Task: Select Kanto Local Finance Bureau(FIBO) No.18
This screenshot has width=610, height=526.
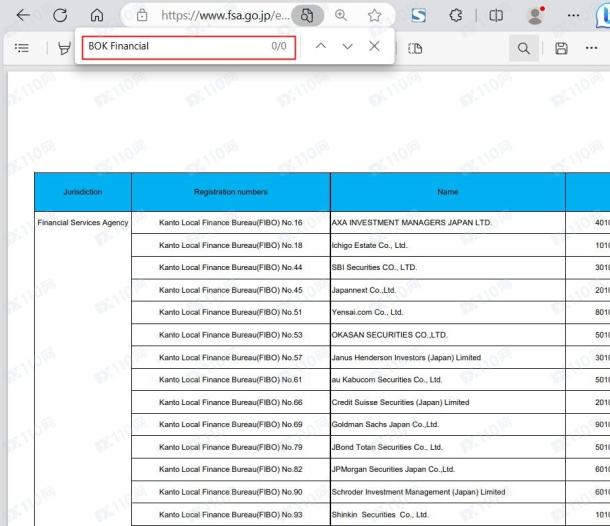Action: point(231,245)
